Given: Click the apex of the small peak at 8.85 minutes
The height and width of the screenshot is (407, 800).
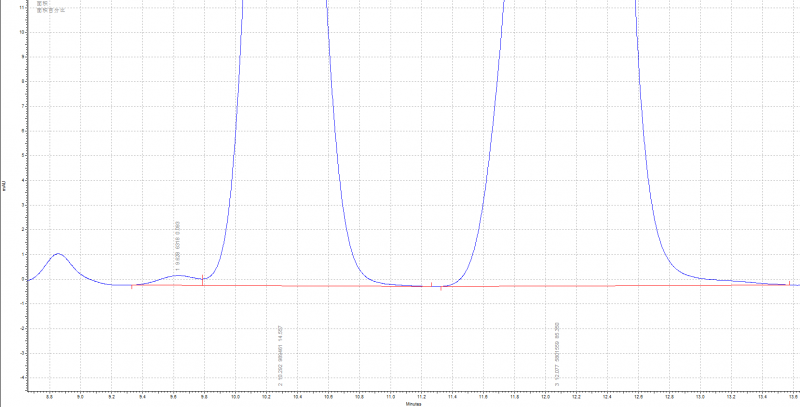Looking at the screenshot, I should [58, 253].
